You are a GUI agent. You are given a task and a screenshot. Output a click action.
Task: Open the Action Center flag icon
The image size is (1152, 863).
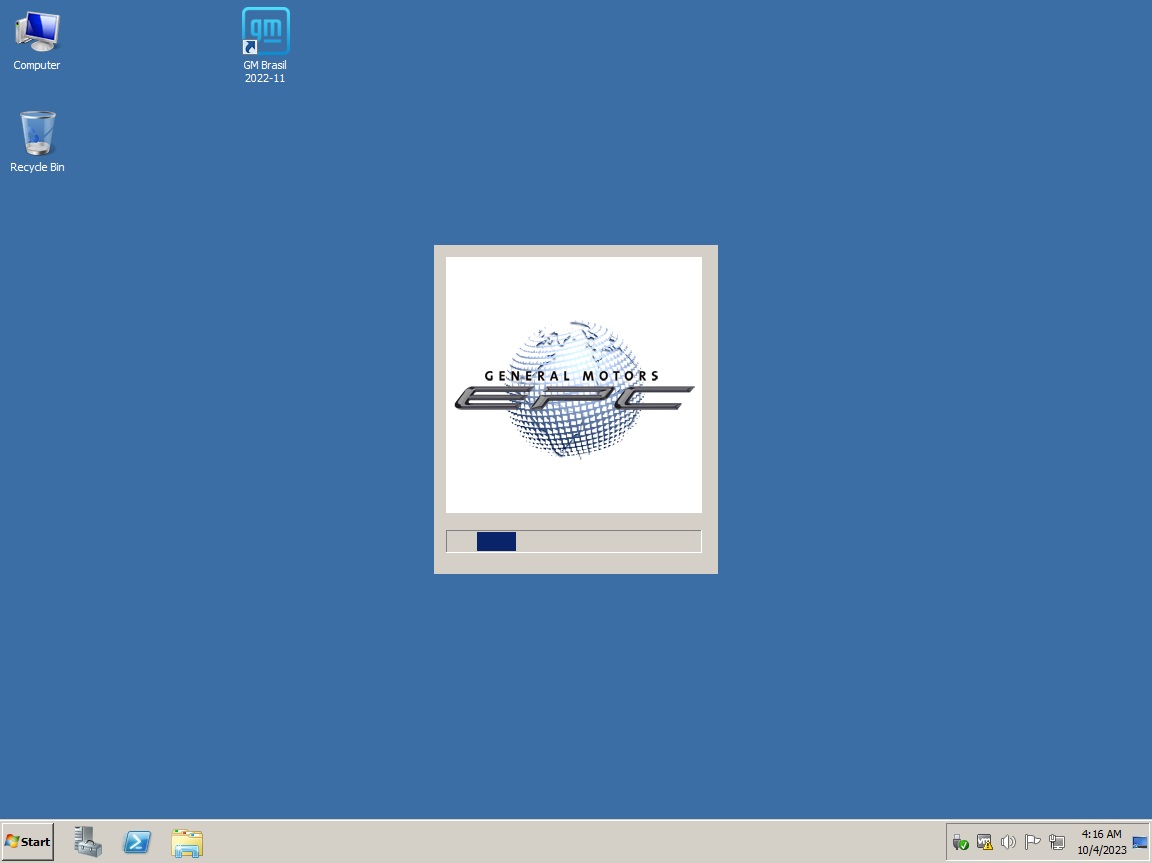click(1032, 842)
